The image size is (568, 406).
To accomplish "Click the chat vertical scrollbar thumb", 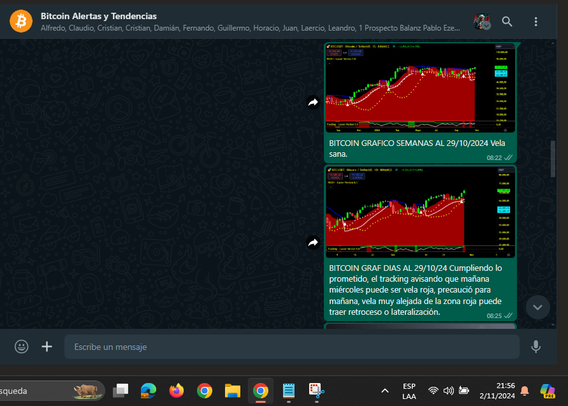I will [552, 159].
